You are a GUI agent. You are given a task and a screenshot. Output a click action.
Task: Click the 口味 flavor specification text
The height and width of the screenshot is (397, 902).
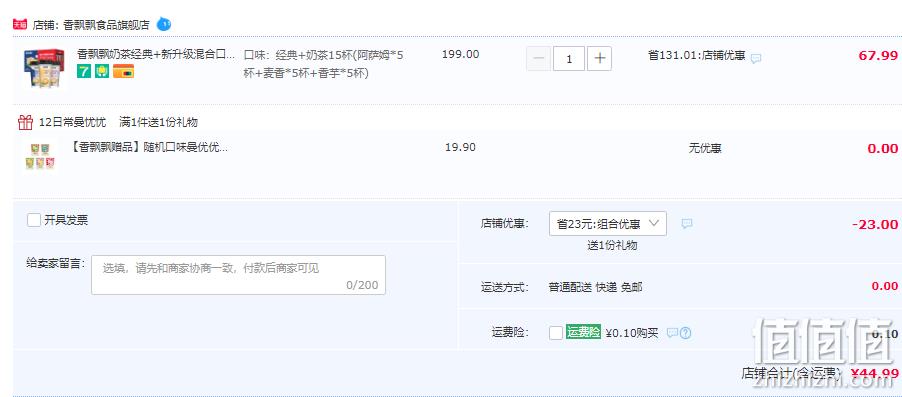point(324,64)
